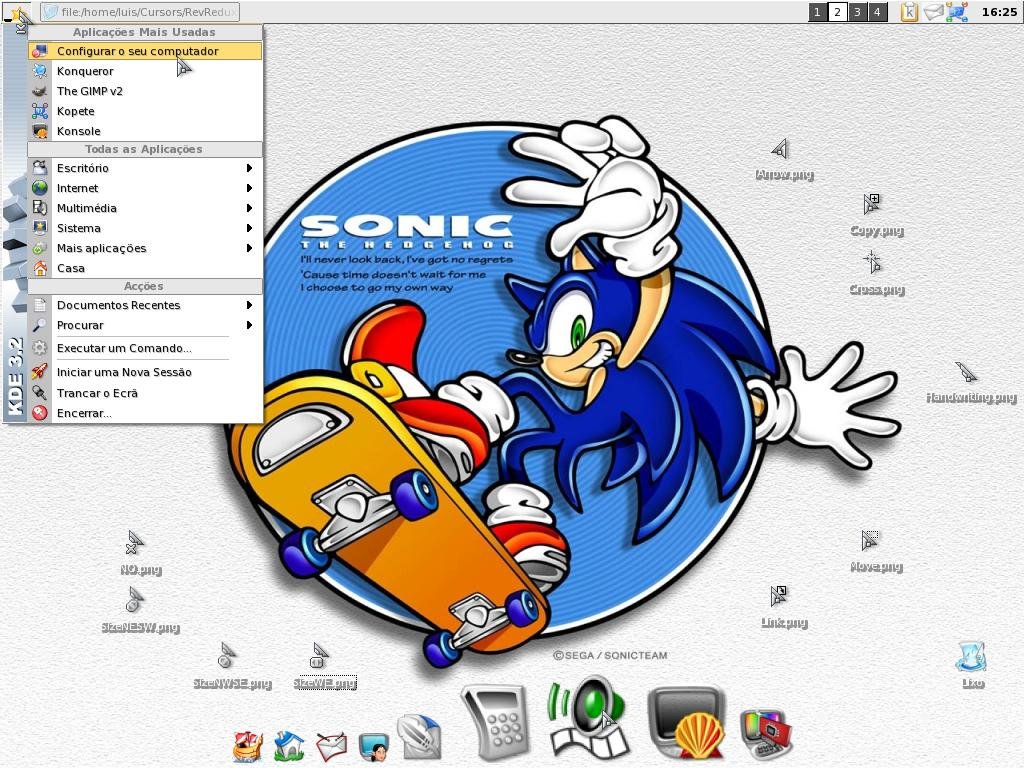
Task: Expand the Sistema submenu arrow
Action: pyautogui.click(x=249, y=228)
